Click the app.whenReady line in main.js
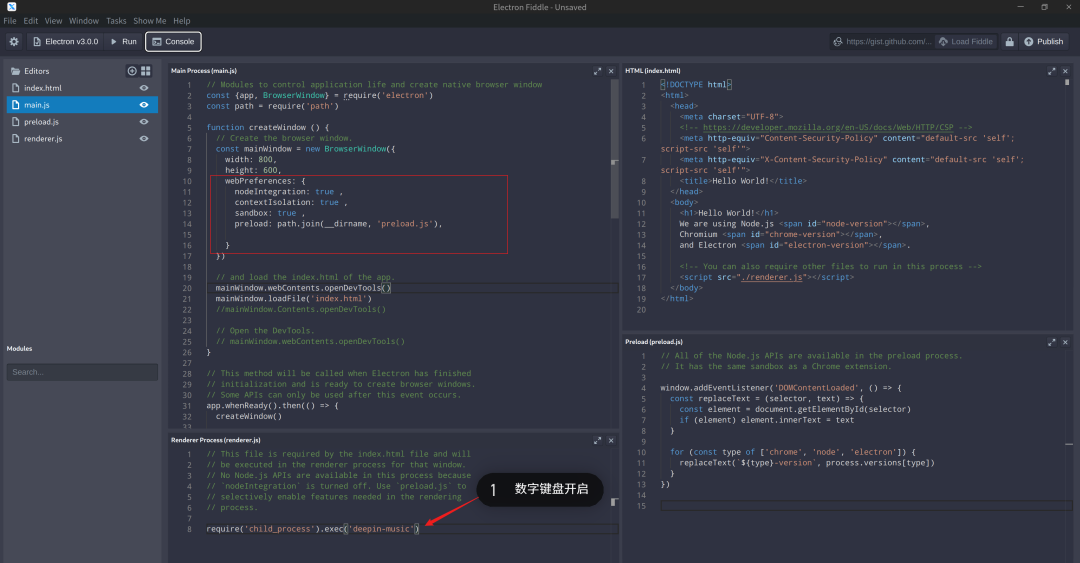 point(272,406)
